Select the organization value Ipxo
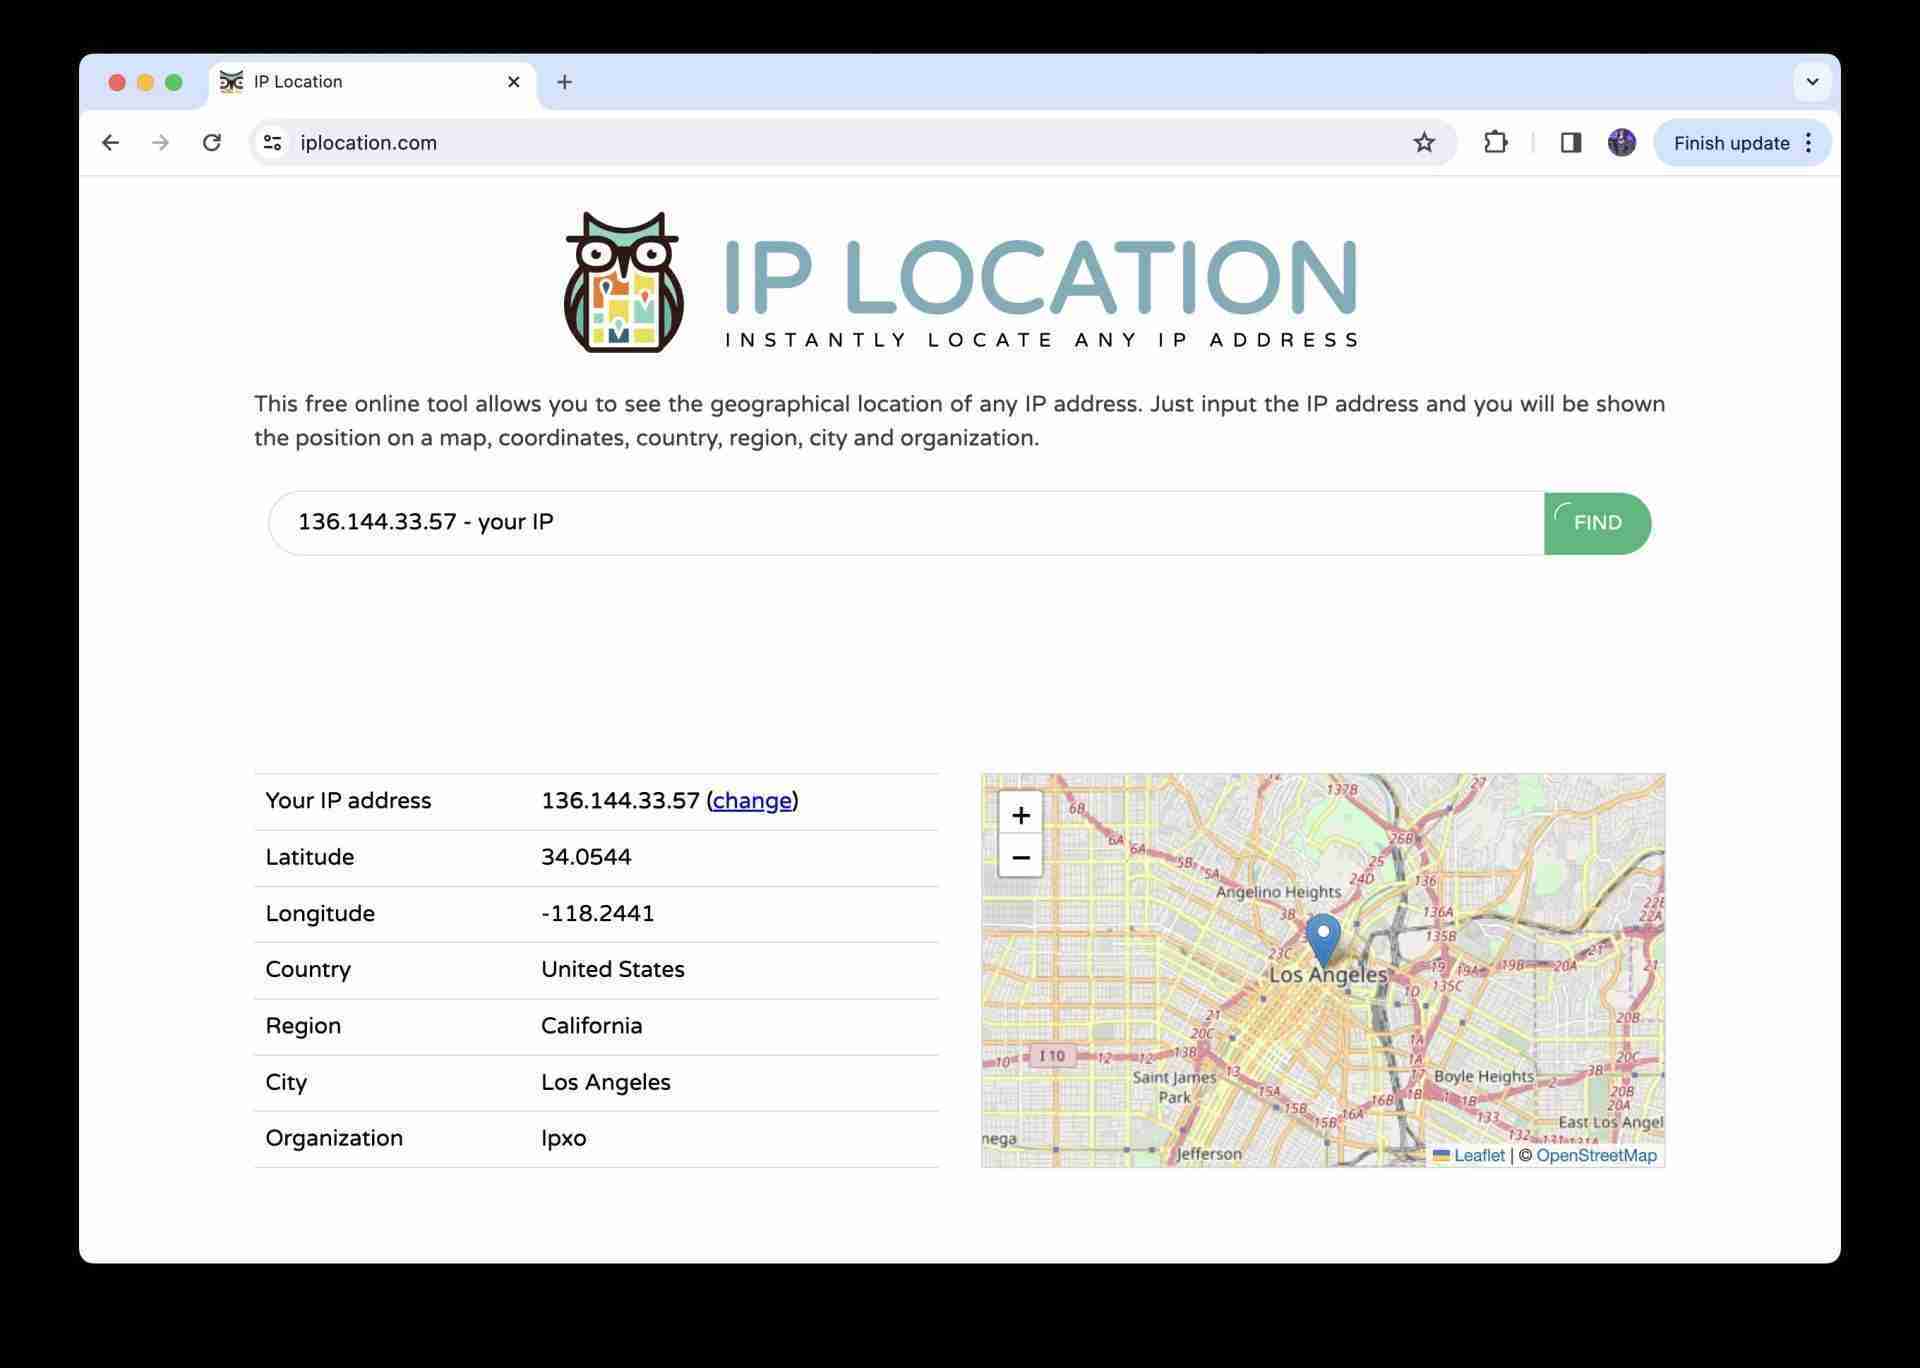Viewport: 1920px width, 1368px height. click(x=564, y=1139)
